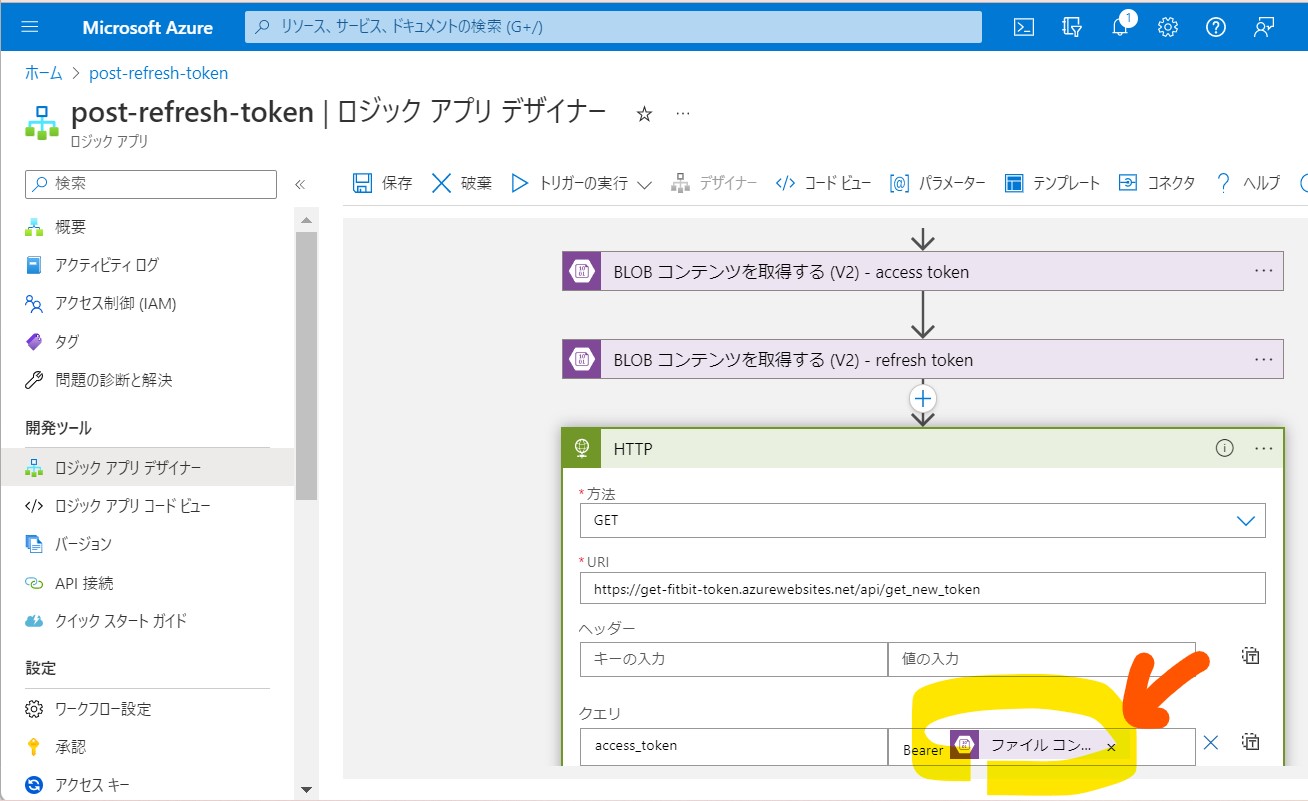Click the sidebar 検索 filter box
This screenshot has height=801, width=1308.
click(x=151, y=184)
